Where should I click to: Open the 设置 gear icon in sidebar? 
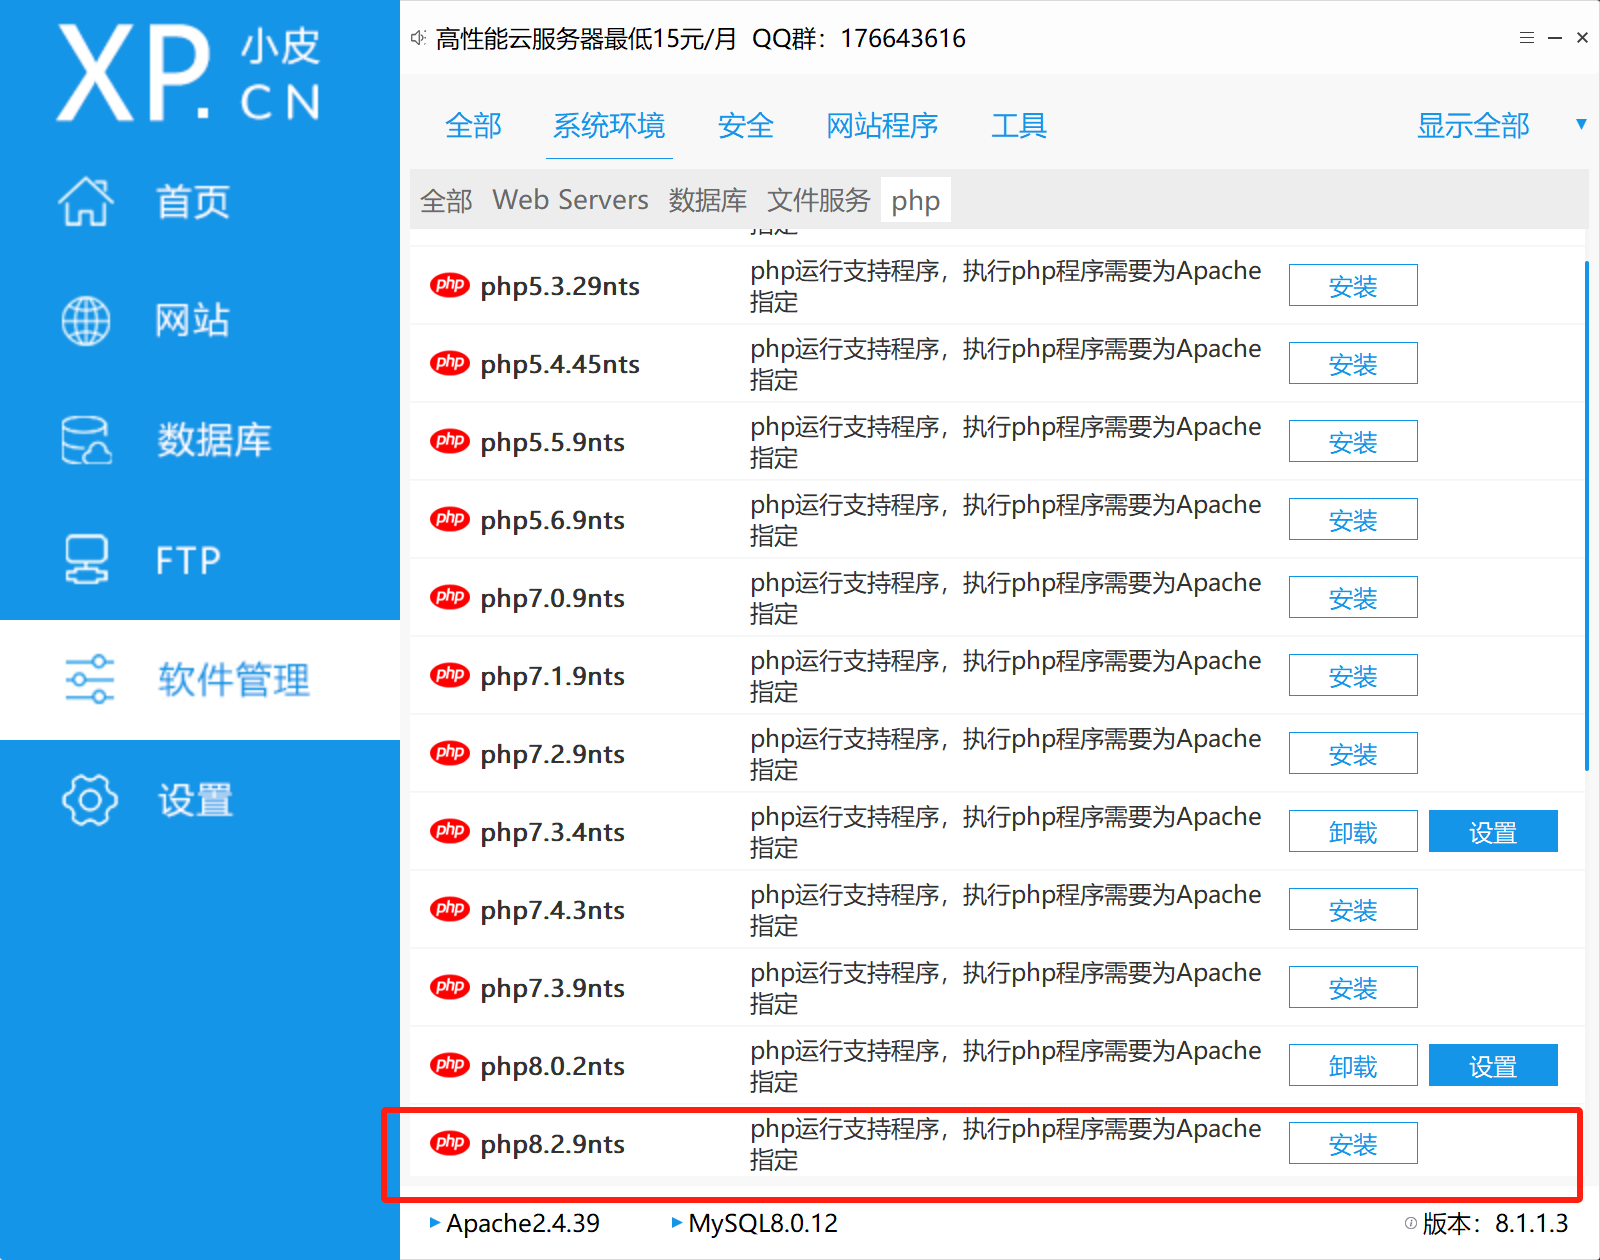tap(90, 800)
